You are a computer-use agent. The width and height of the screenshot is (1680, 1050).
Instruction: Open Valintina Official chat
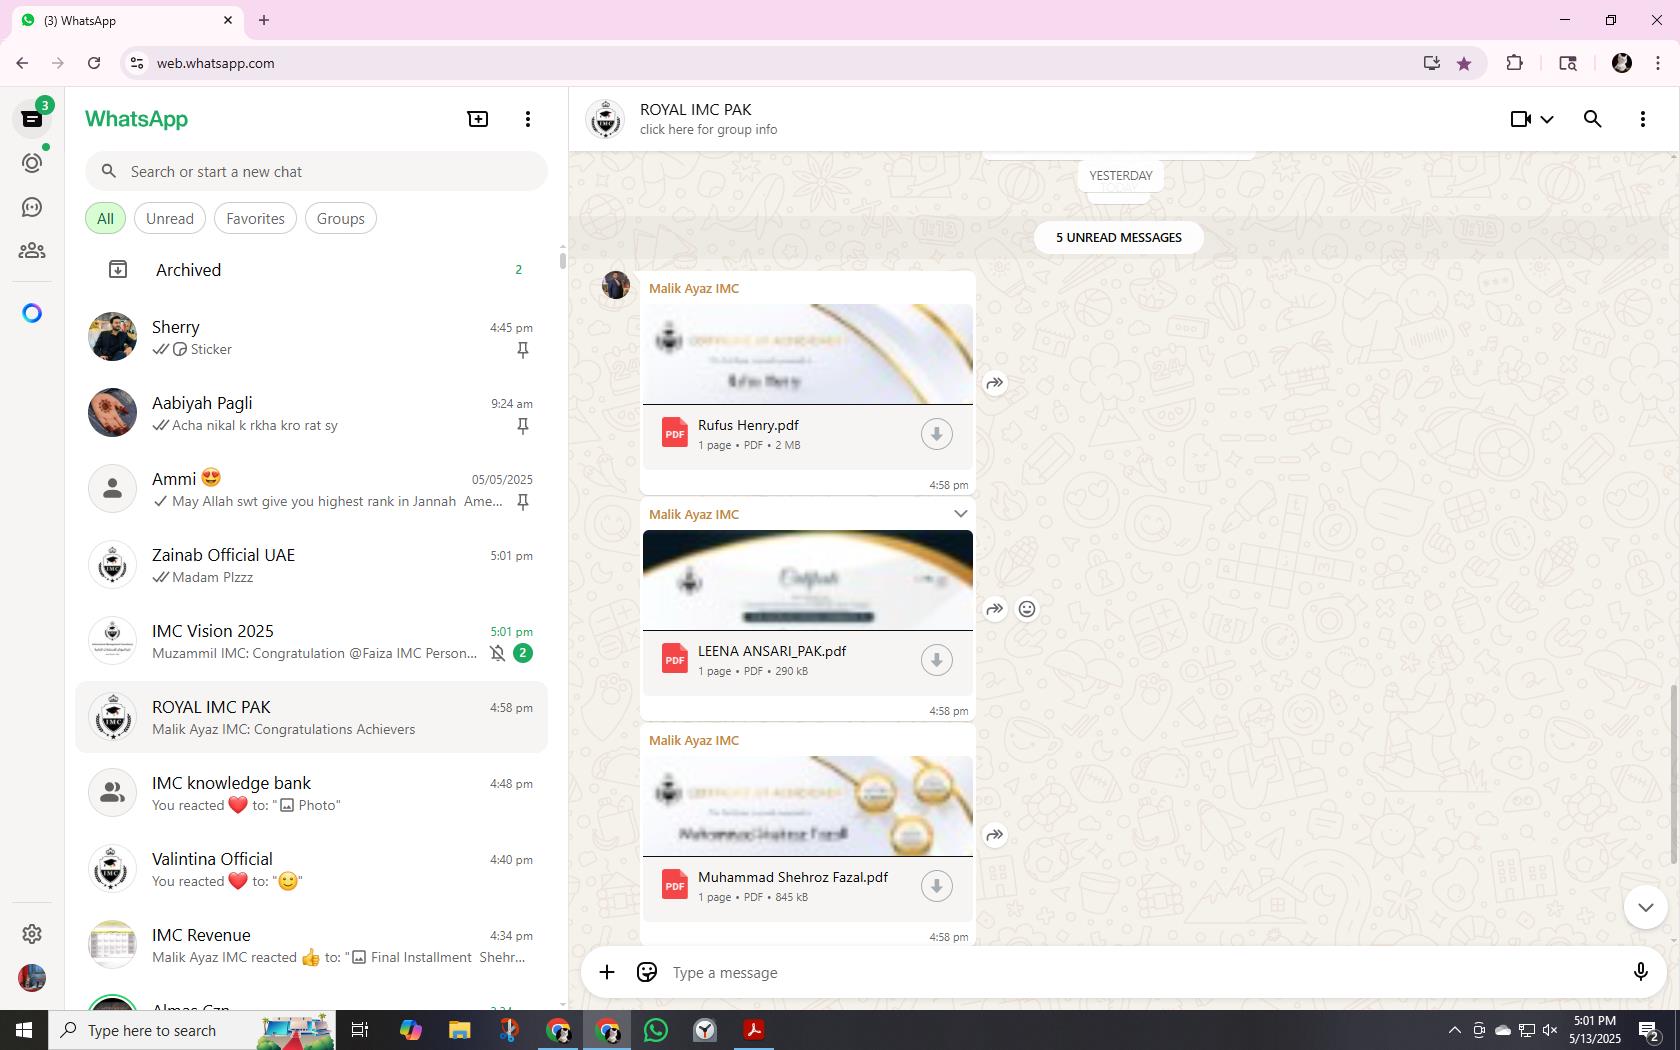(311, 869)
